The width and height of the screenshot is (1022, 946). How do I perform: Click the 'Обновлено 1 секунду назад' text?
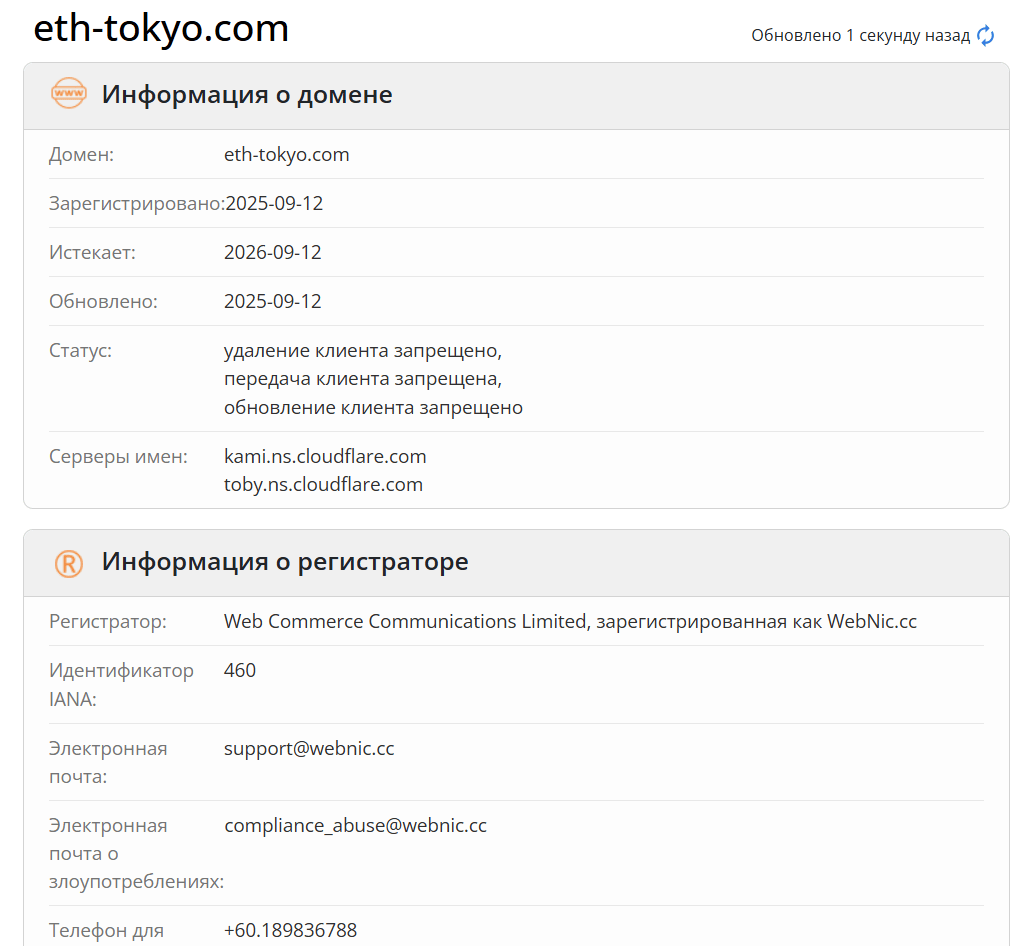(x=860, y=36)
